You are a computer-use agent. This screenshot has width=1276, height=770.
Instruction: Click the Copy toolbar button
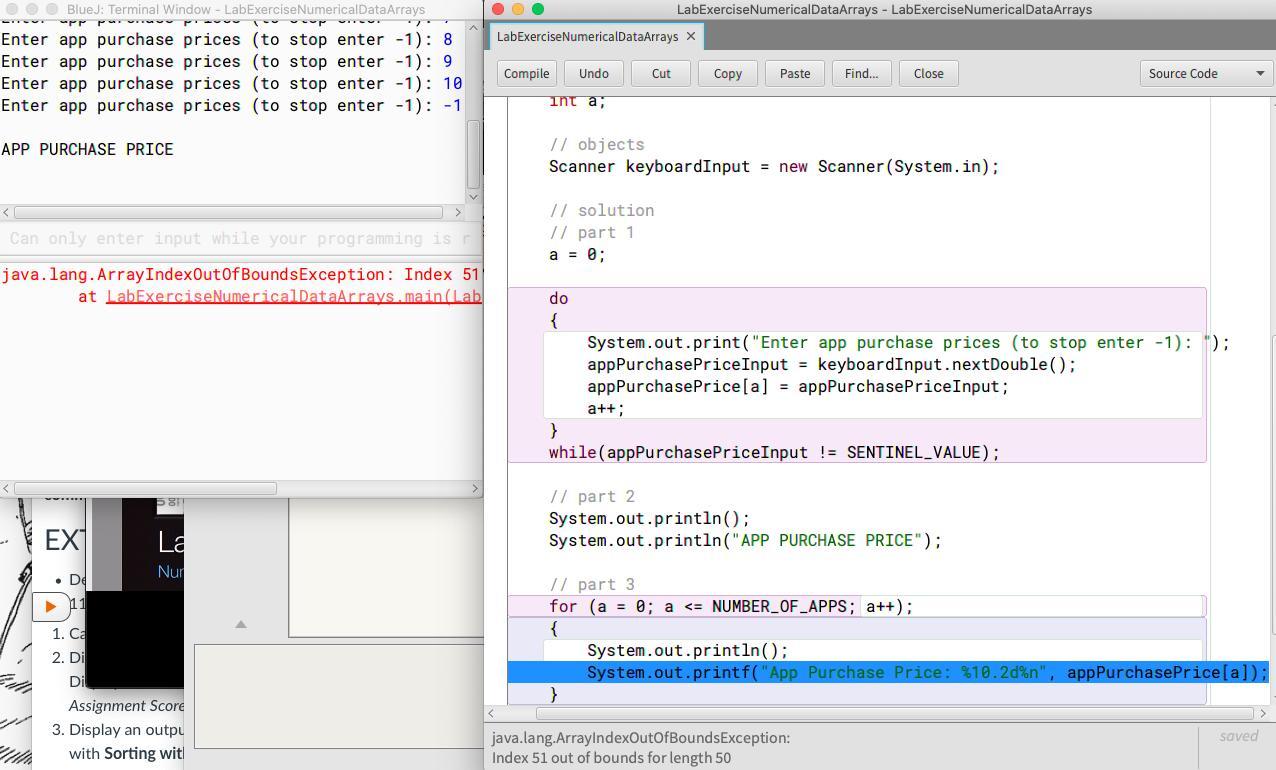[727, 73]
